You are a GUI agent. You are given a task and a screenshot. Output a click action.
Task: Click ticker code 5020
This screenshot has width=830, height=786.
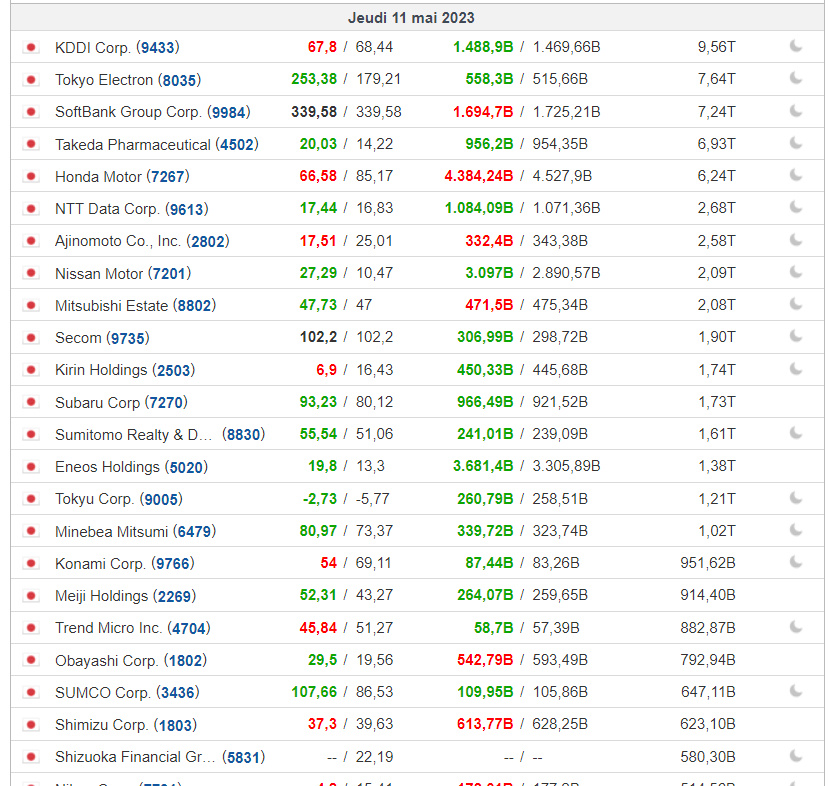[x=186, y=467]
